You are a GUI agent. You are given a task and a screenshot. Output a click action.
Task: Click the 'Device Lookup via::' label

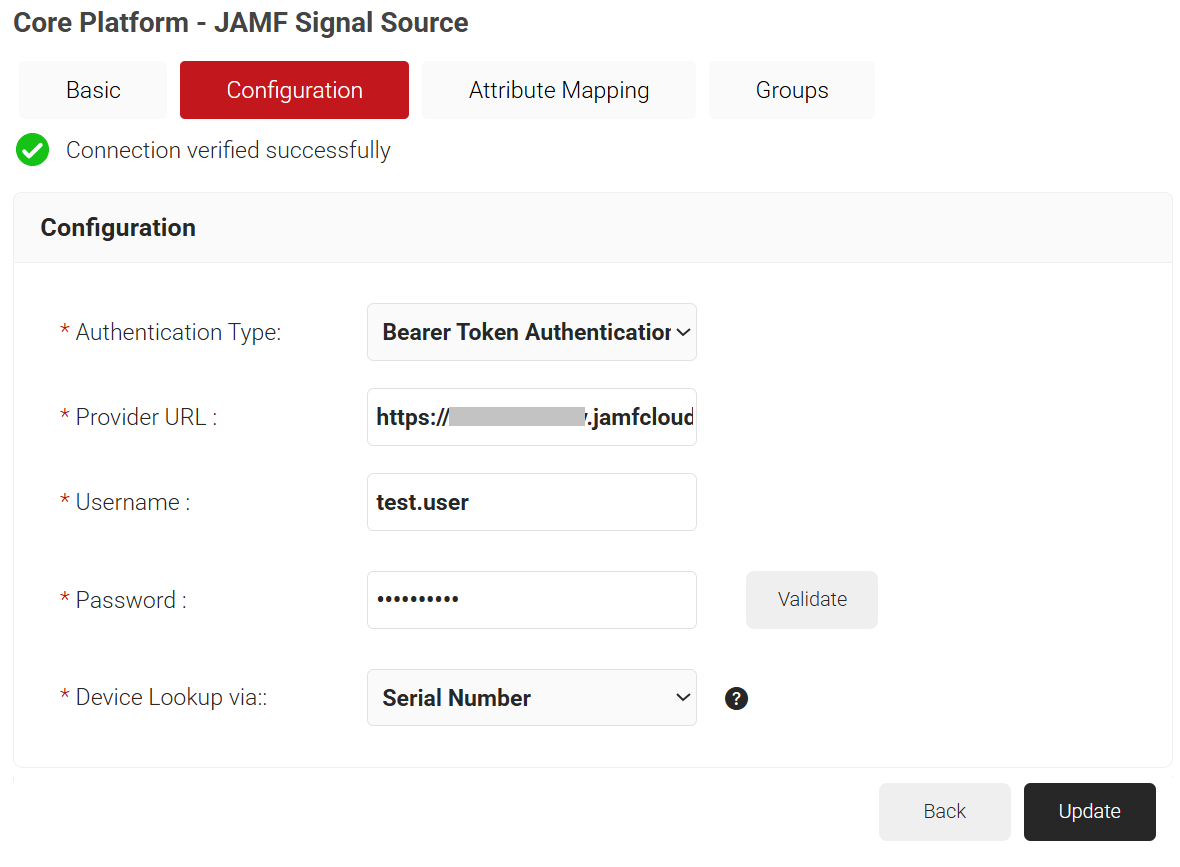(x=172, y=698)
